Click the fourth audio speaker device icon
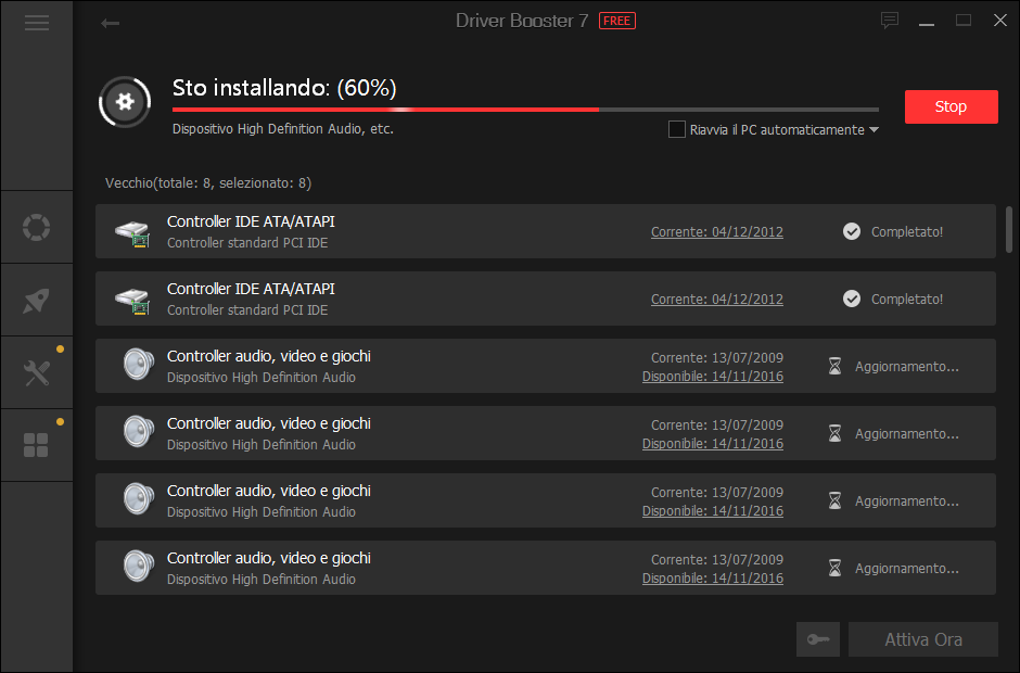This screenshot has width=1020, height=673. tap(139, 566)
